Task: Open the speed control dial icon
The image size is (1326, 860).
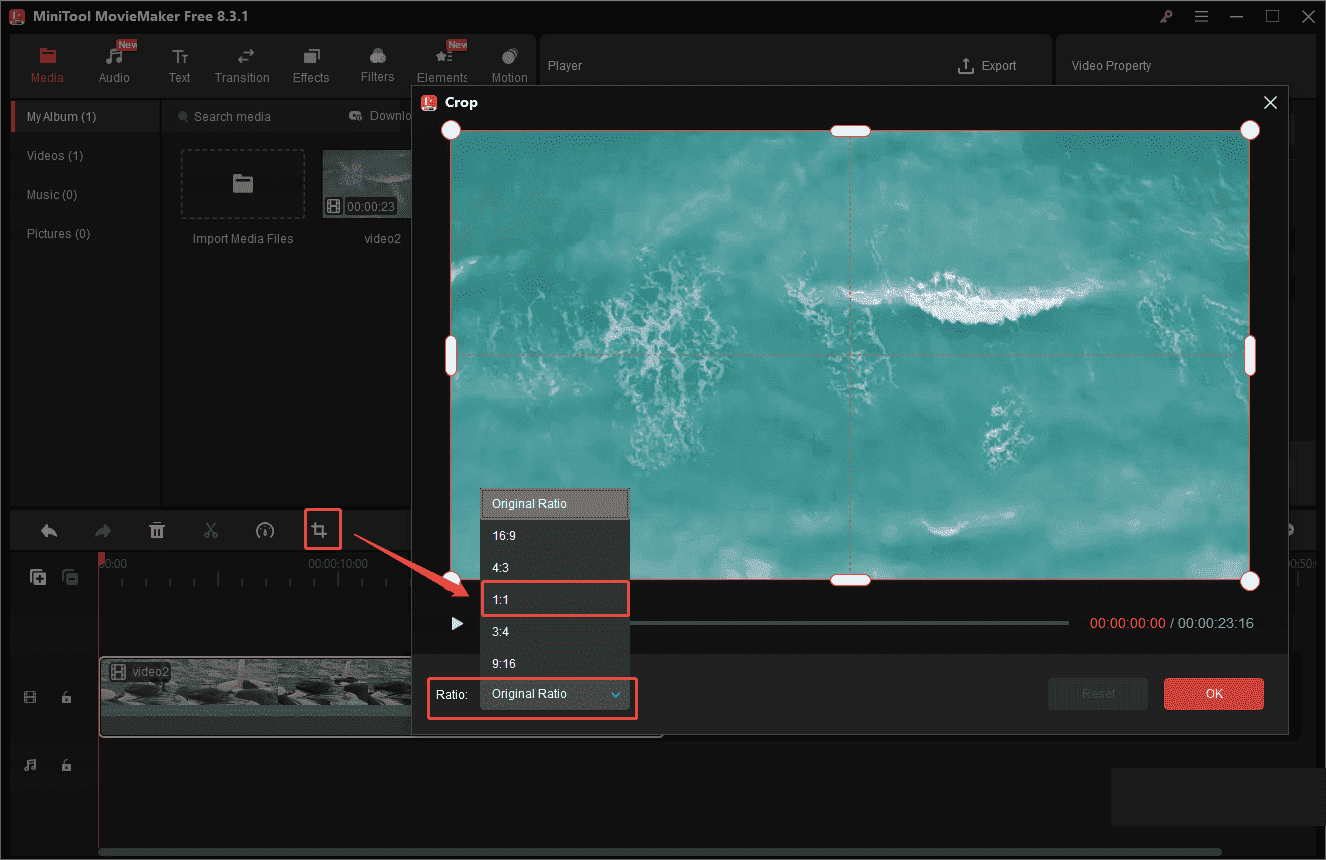Action: pos(265,529)
